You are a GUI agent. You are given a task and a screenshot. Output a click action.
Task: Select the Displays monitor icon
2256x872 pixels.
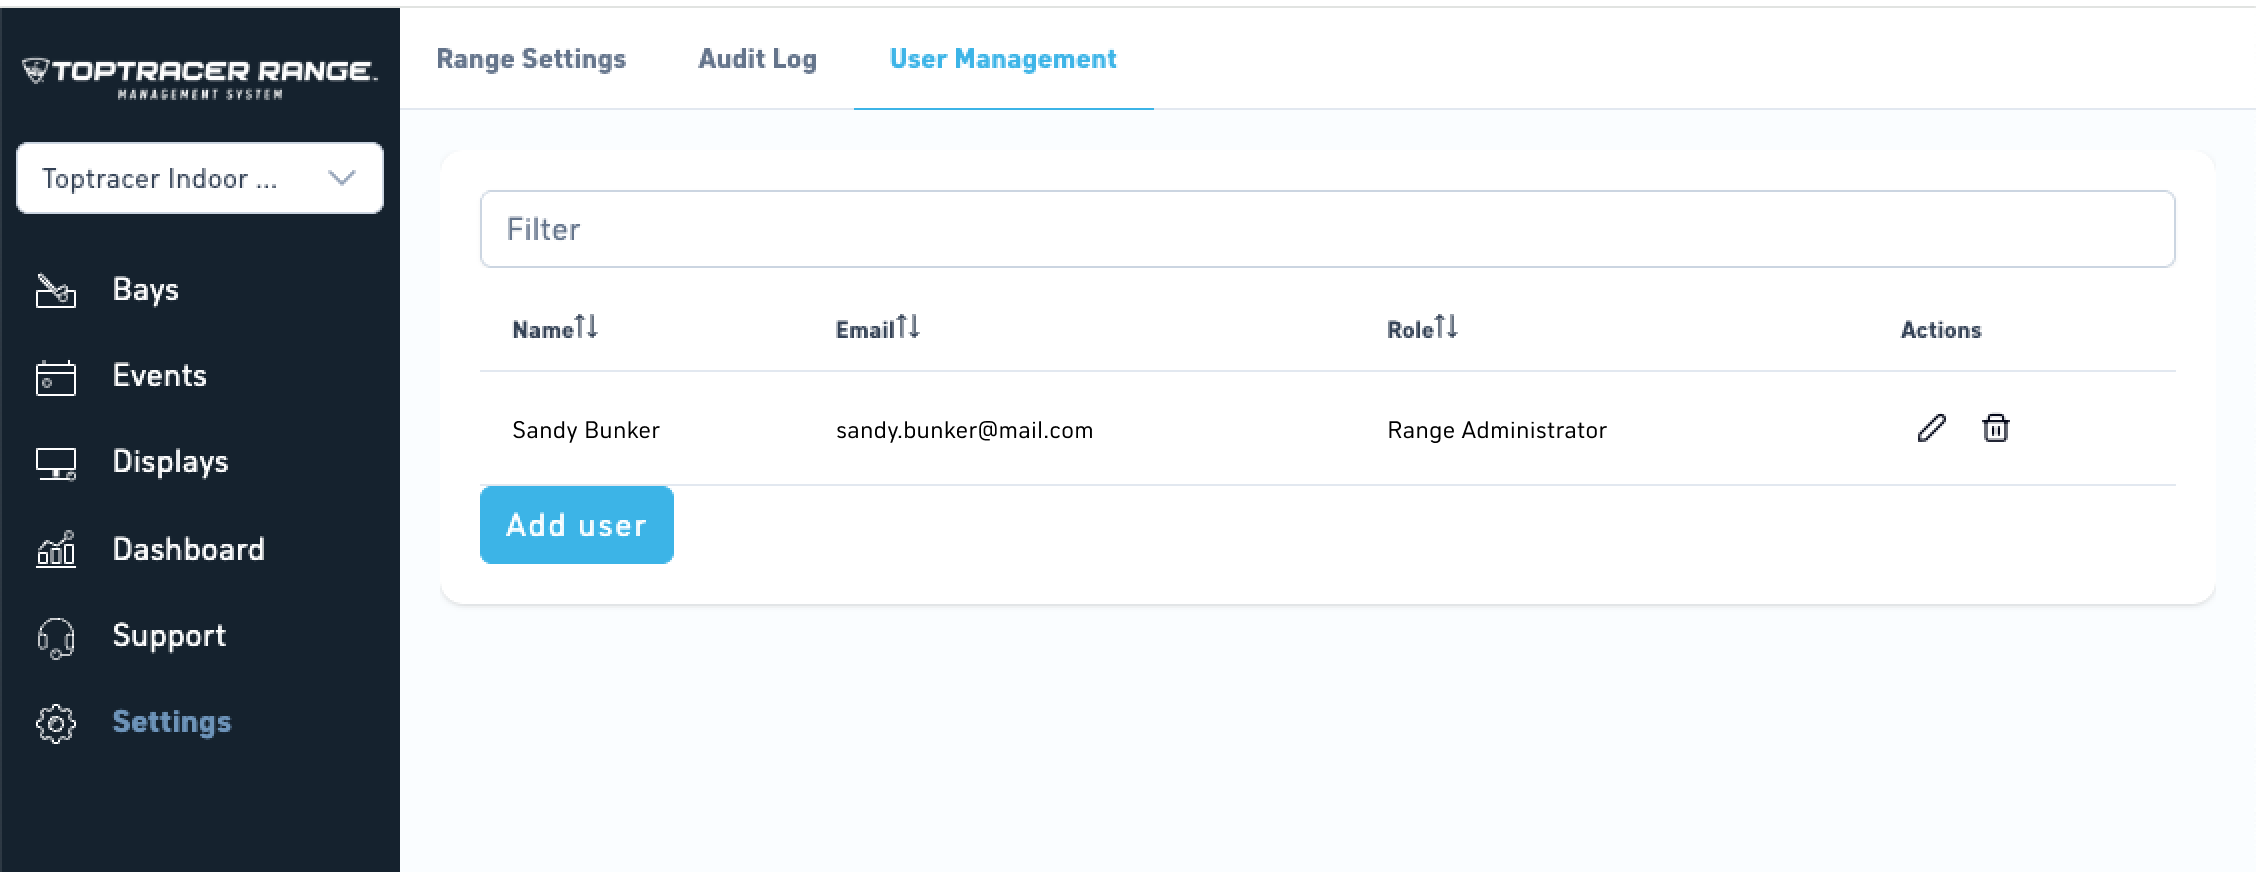coord(56,463)
